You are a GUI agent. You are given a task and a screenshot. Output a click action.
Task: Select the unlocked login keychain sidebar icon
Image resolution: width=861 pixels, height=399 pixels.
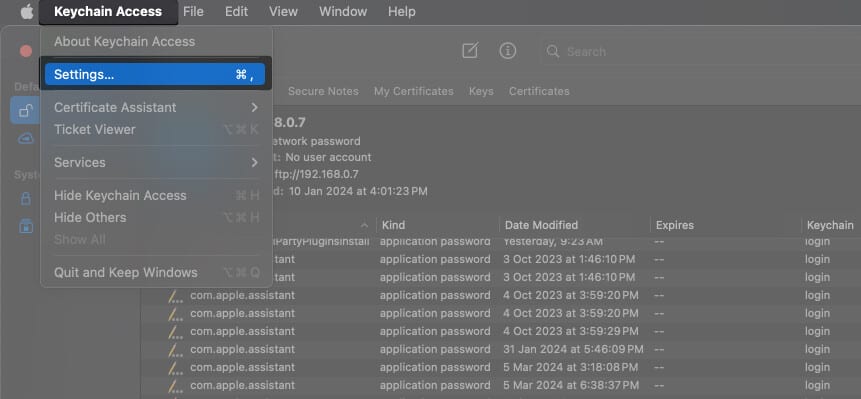[25, 111]
